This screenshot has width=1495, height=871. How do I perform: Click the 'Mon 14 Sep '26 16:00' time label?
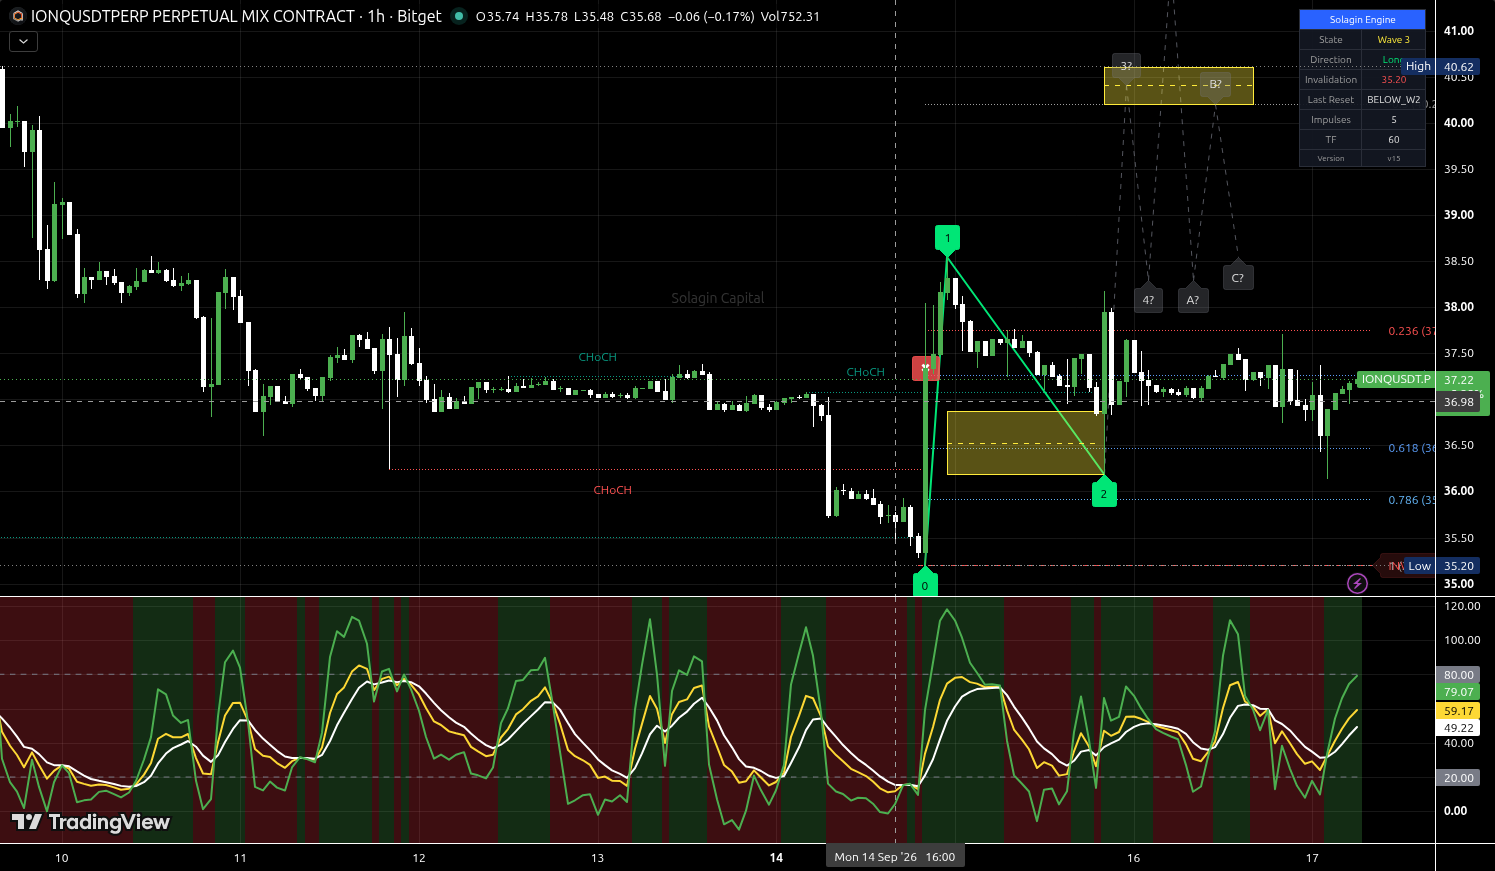click(895, 857)
